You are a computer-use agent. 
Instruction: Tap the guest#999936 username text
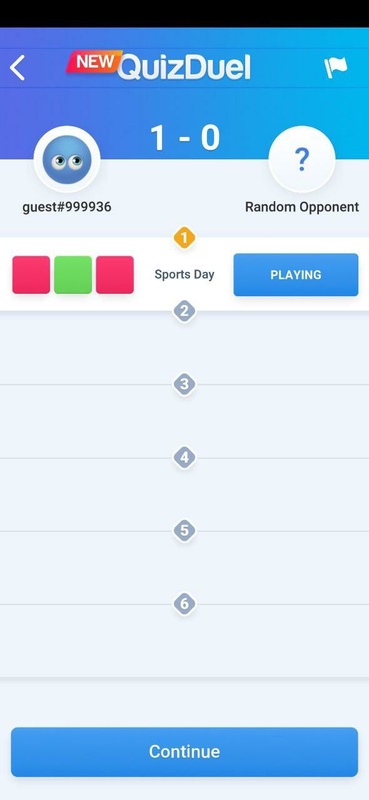(67, 207)
